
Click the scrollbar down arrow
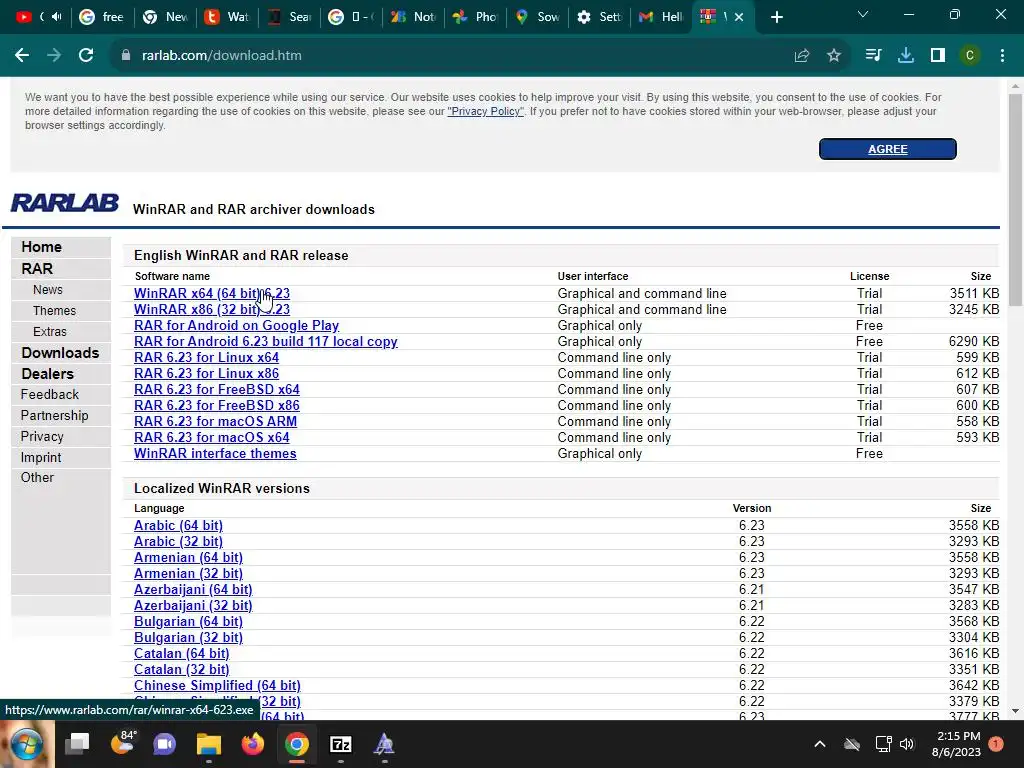[x=1015, y=711]
